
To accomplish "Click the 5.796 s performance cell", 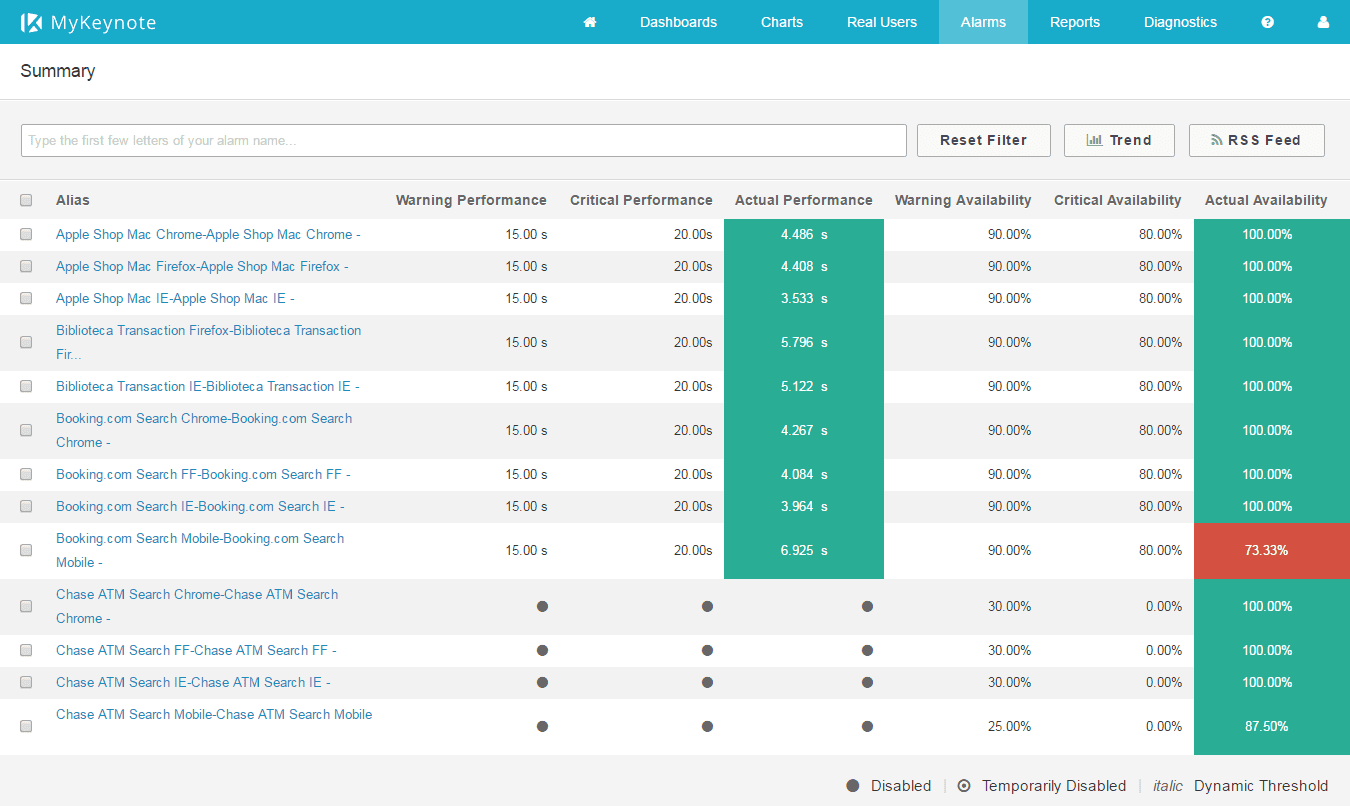I will point(804,342).
